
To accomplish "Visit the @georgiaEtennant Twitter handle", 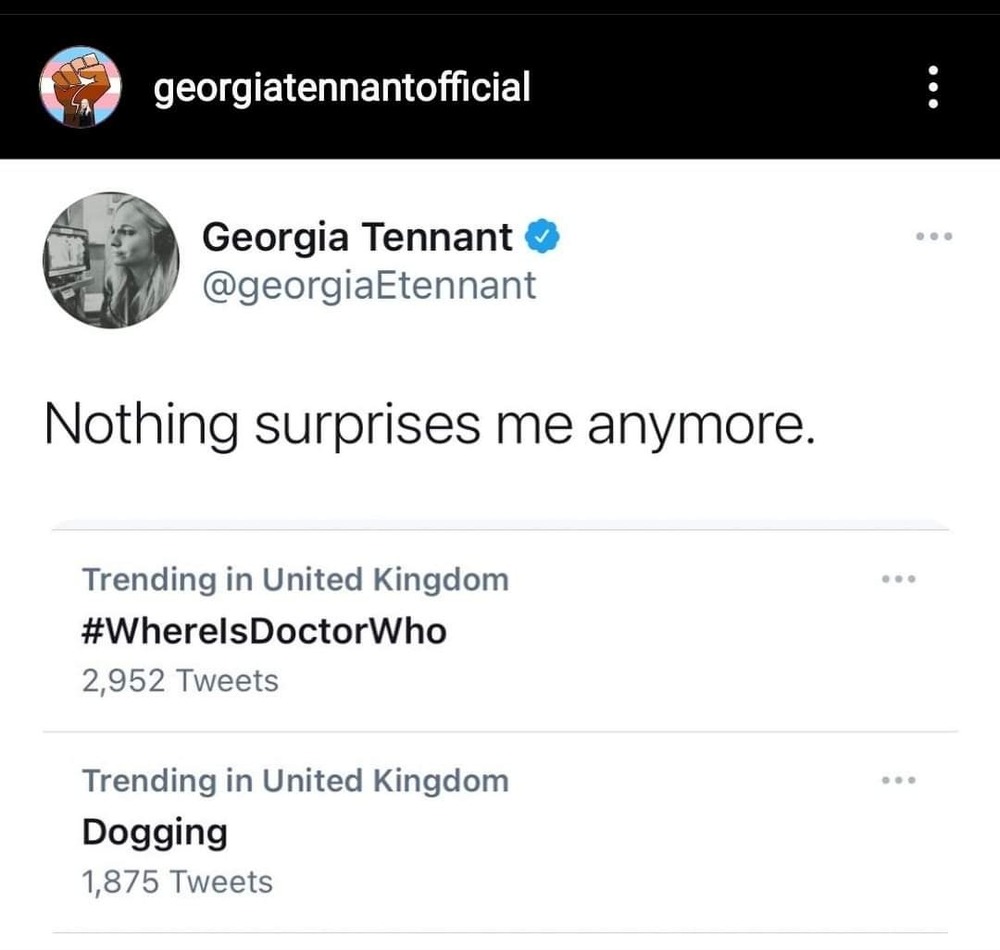I will click(x=369, y=286).
